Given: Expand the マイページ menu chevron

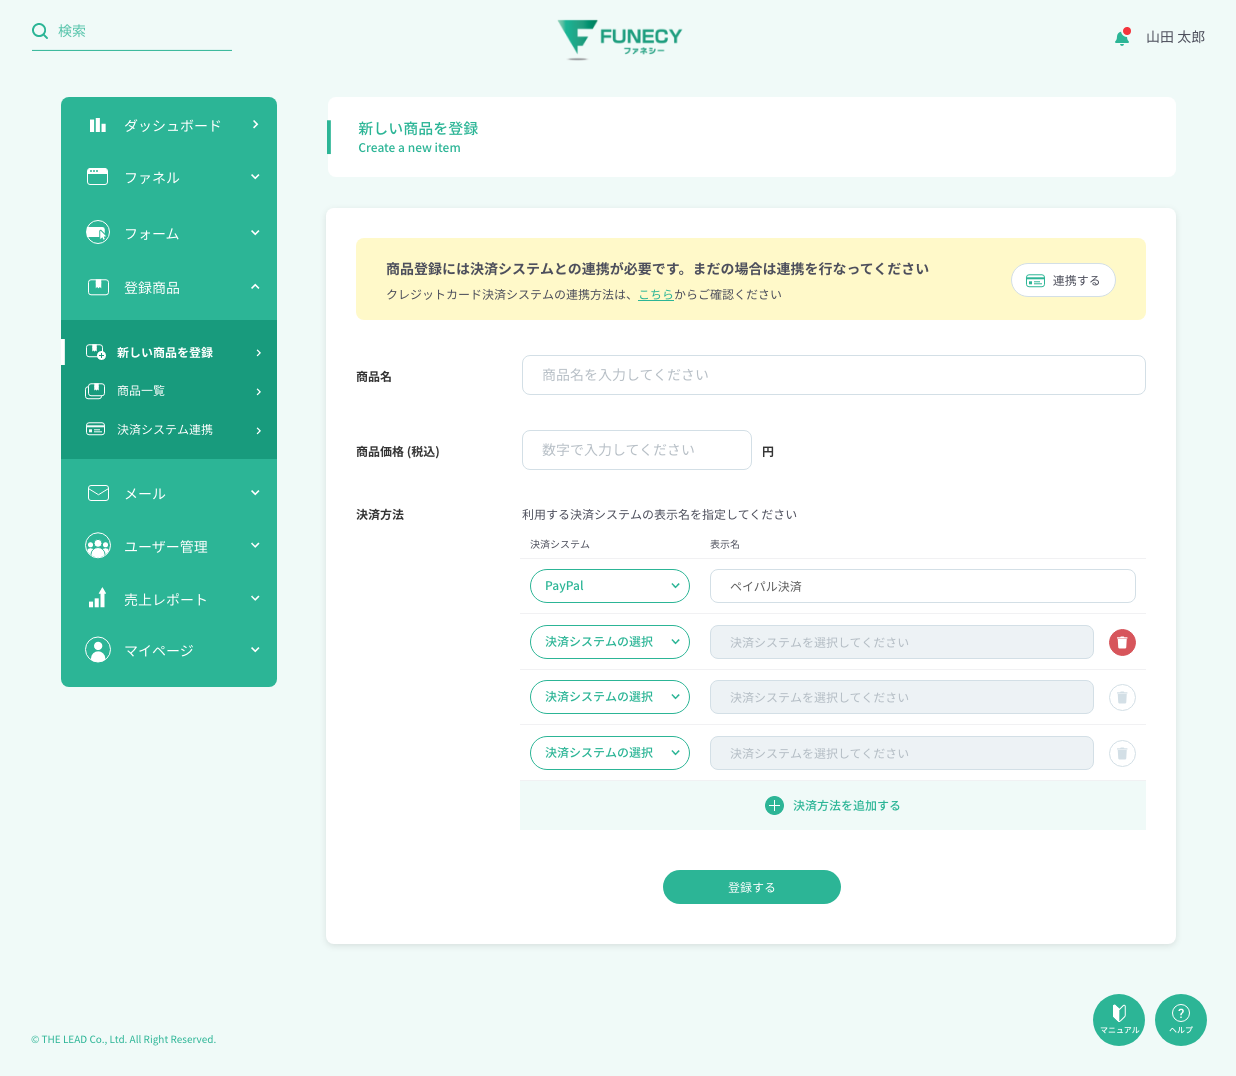Looking at the screenshot, I should click(x=255, y=650).
